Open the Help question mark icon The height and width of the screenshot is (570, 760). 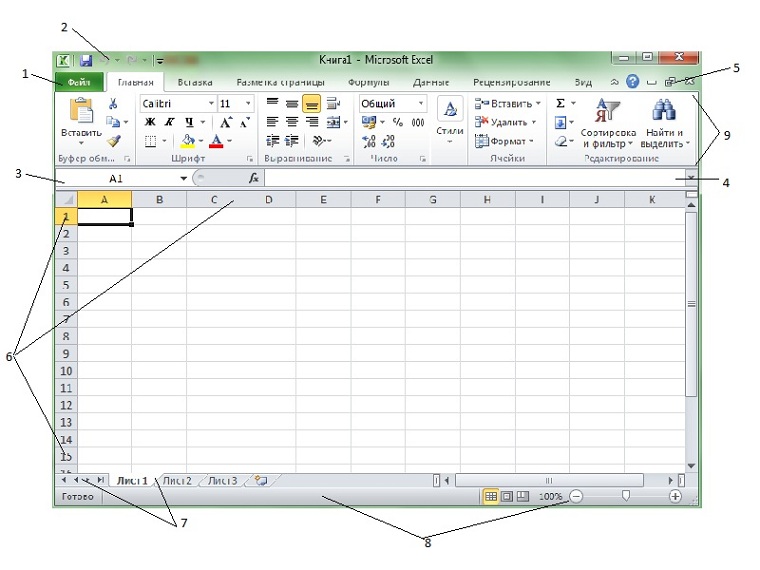click(x=633, y=81)
